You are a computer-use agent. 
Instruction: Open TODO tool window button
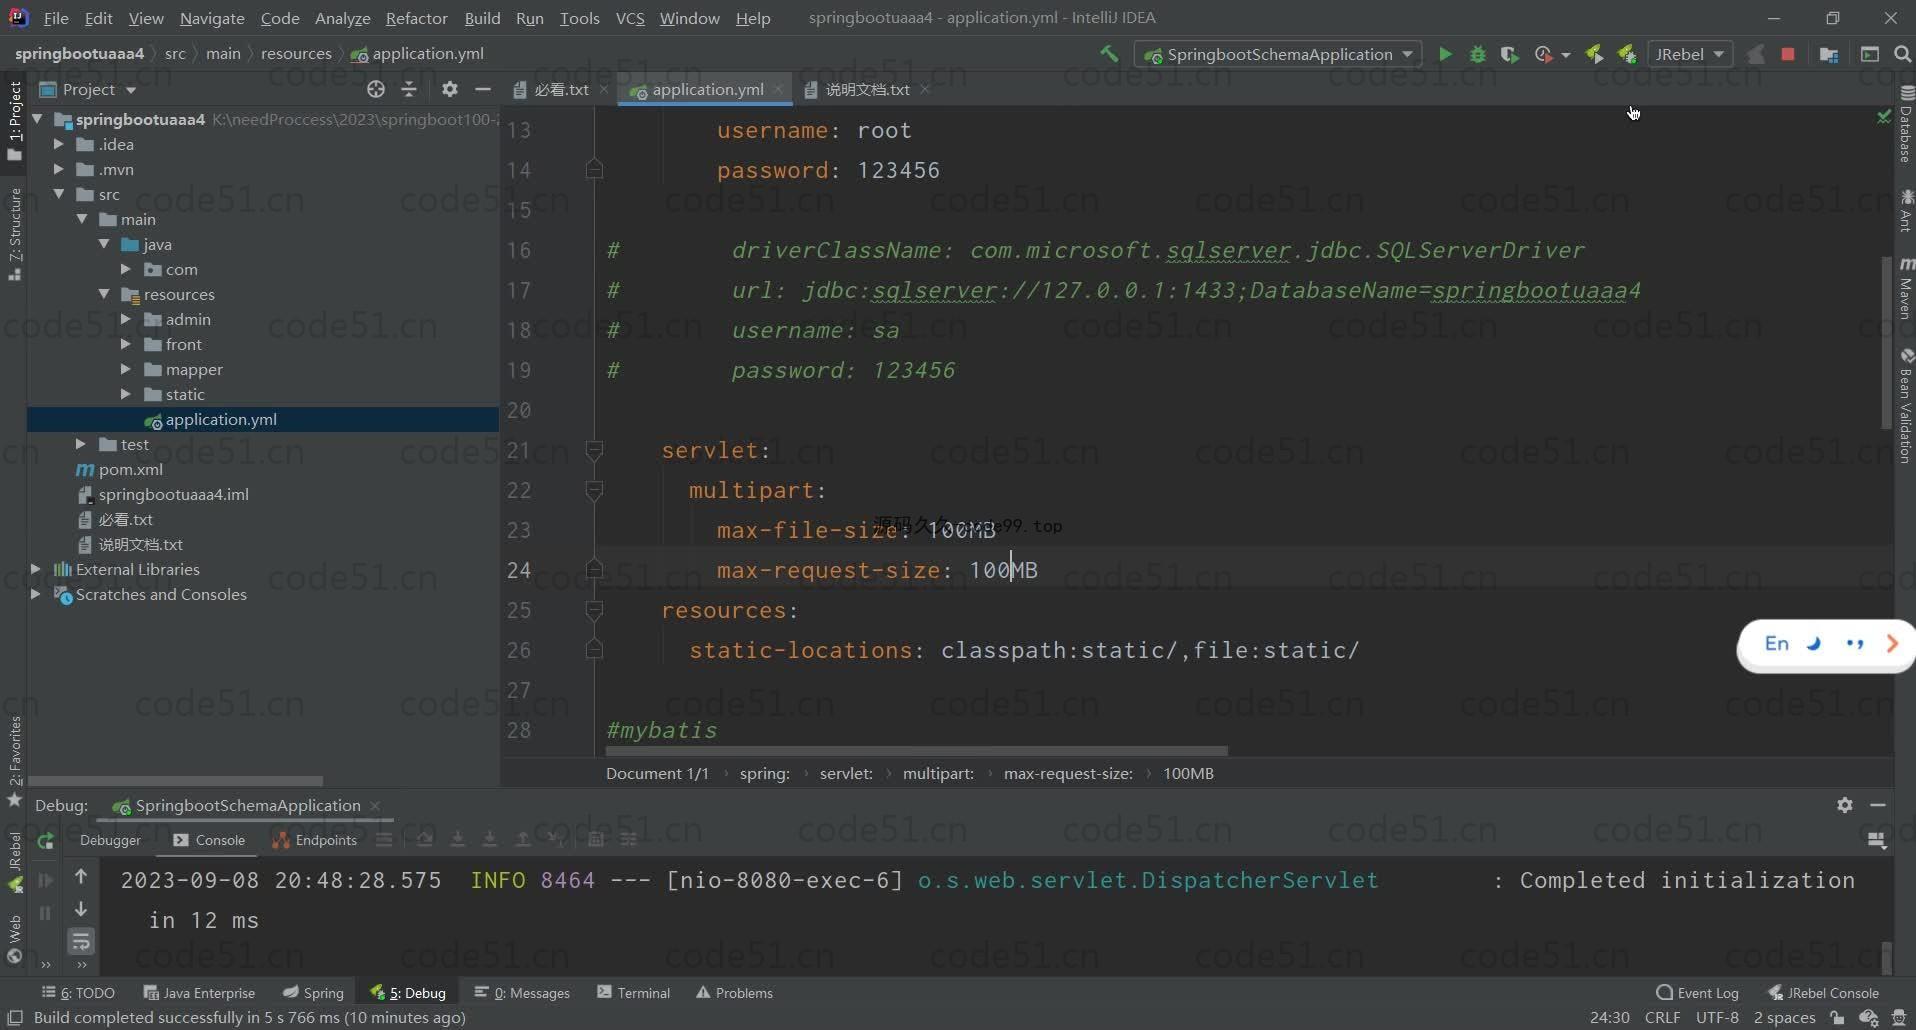pyautogui.click(x=79, y=993)
